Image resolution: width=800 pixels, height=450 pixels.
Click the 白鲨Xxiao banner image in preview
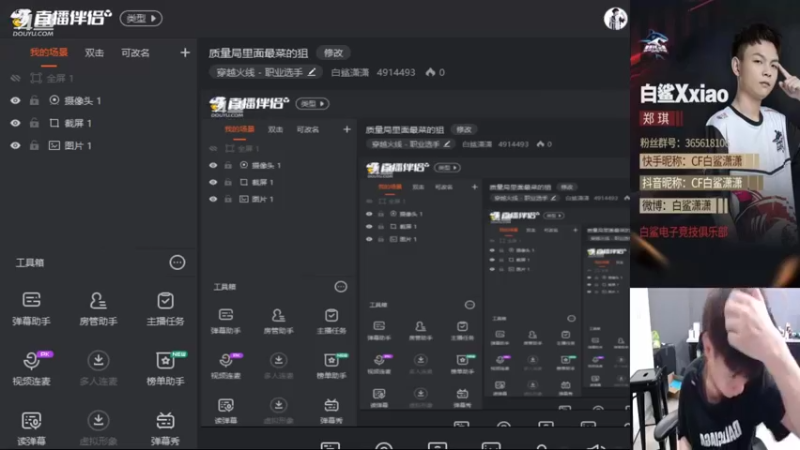[715, 143]
